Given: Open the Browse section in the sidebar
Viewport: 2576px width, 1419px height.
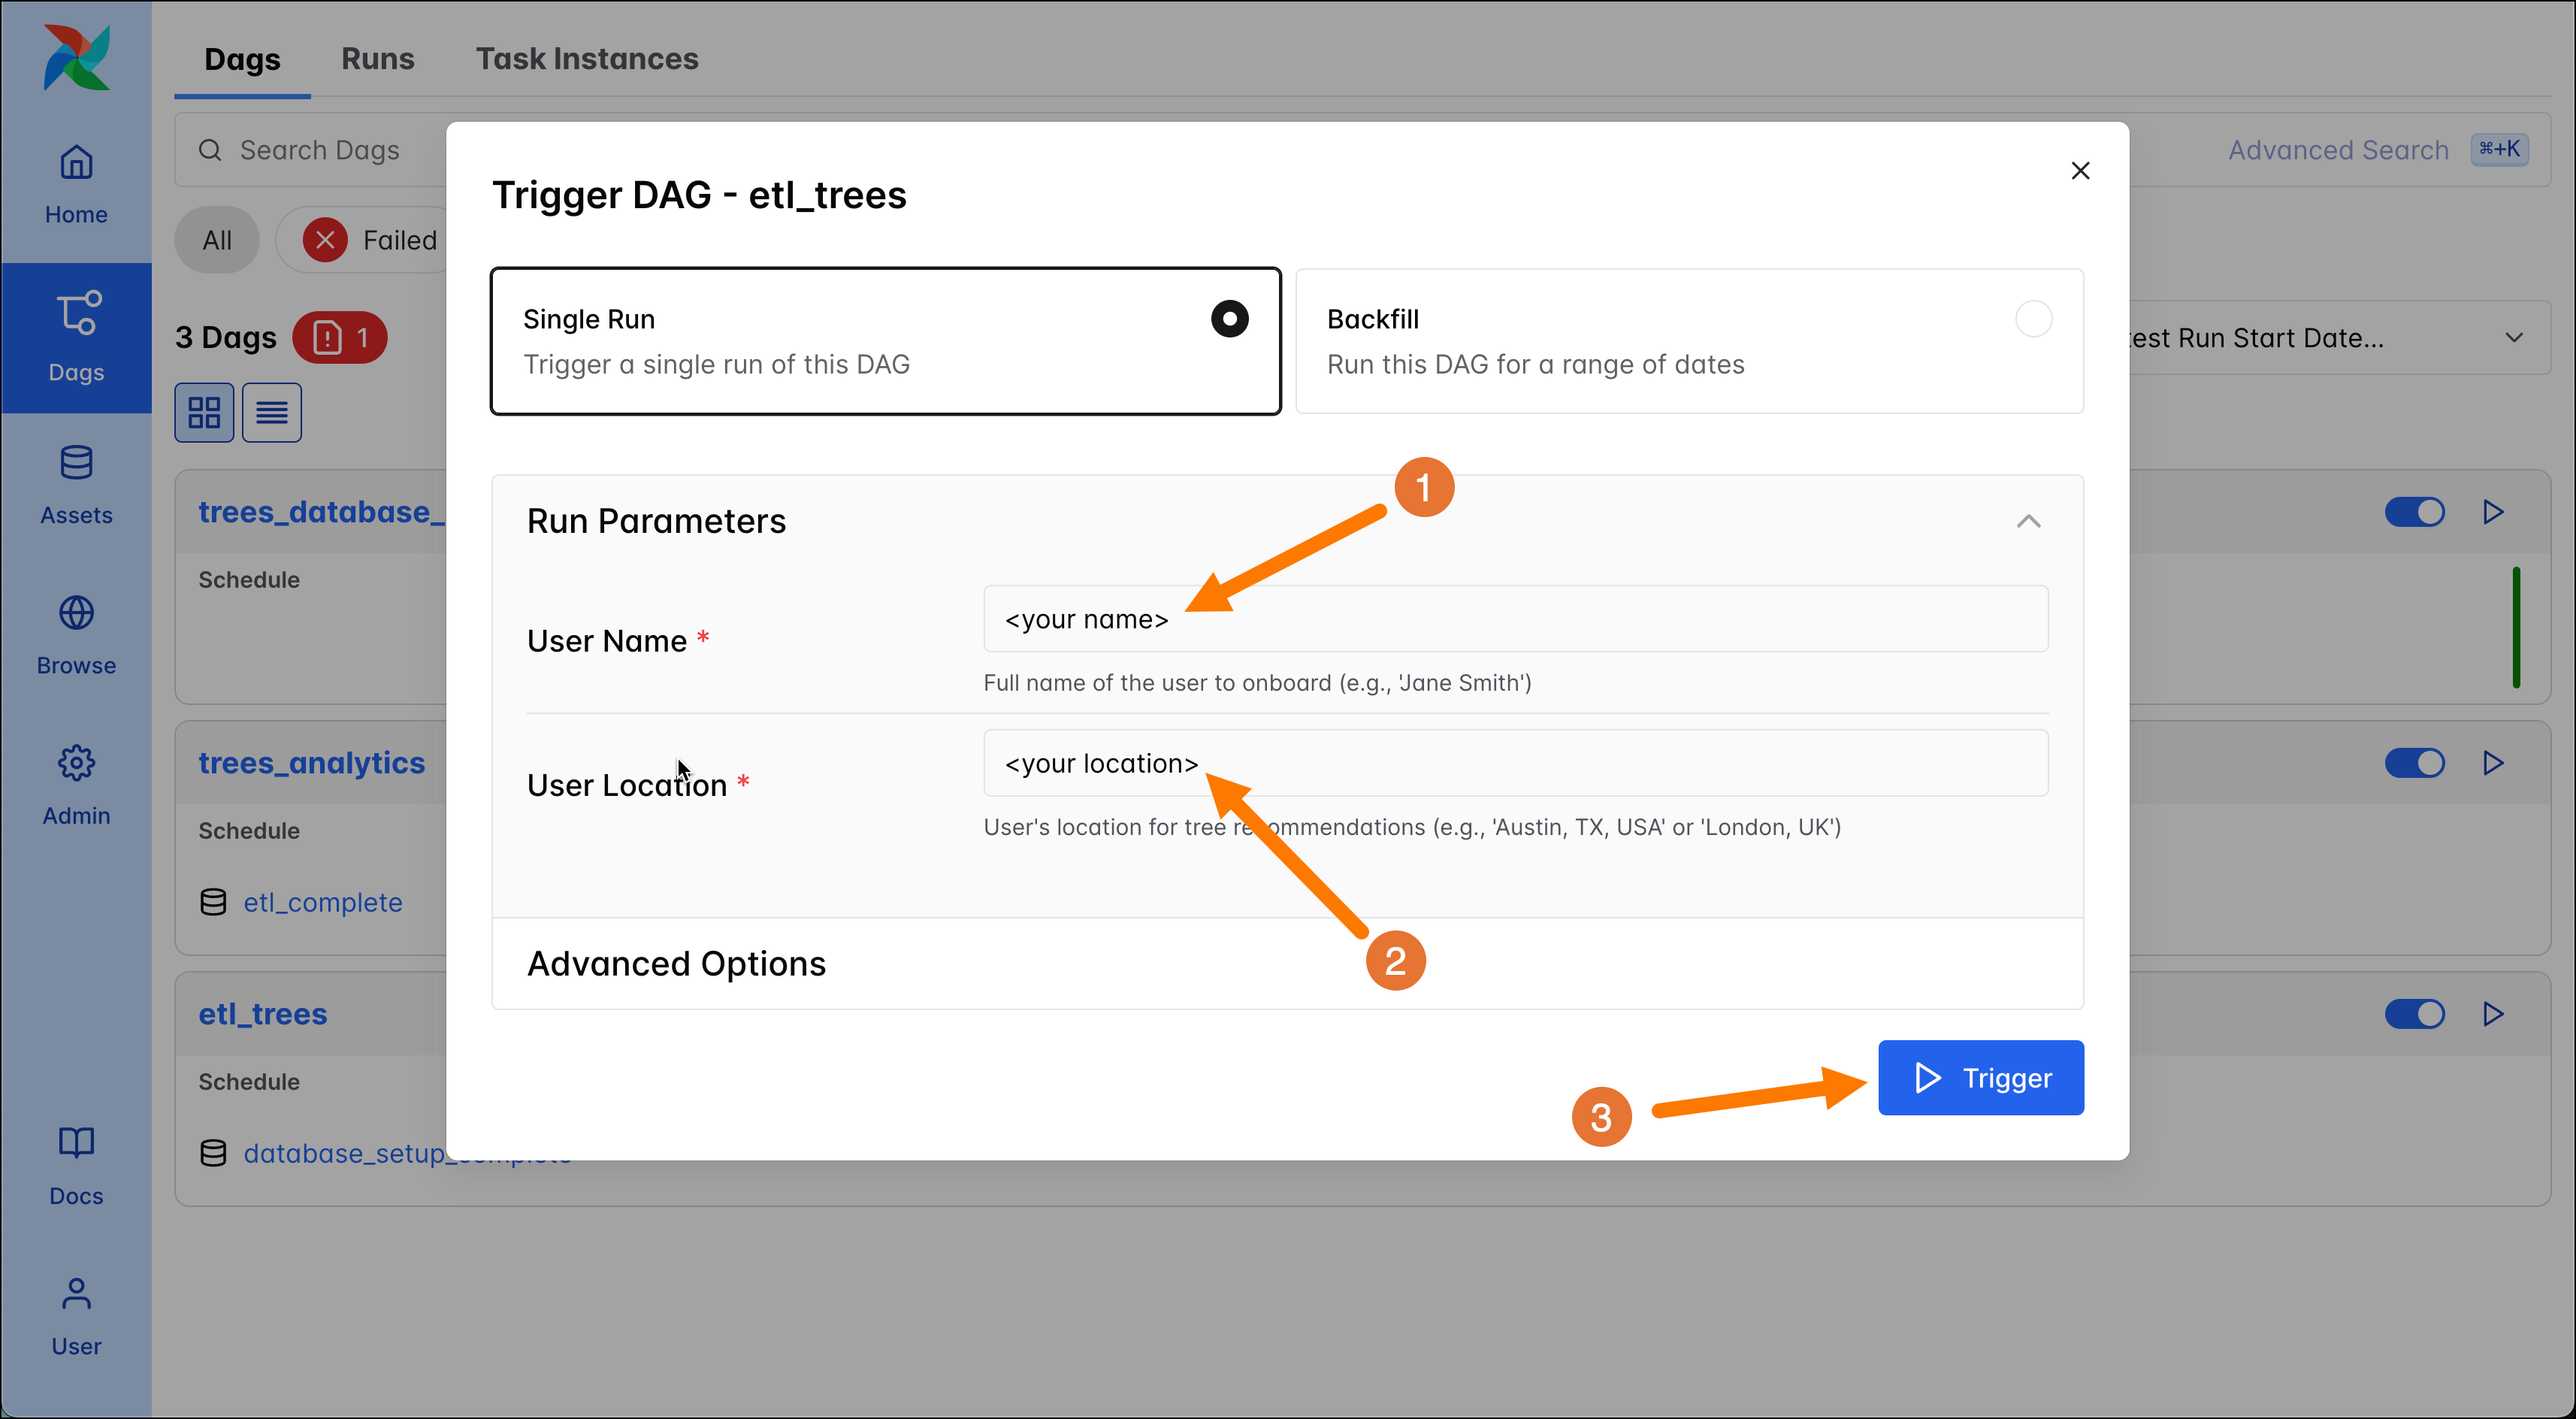Looking at the screenshot, I should 76,635.
